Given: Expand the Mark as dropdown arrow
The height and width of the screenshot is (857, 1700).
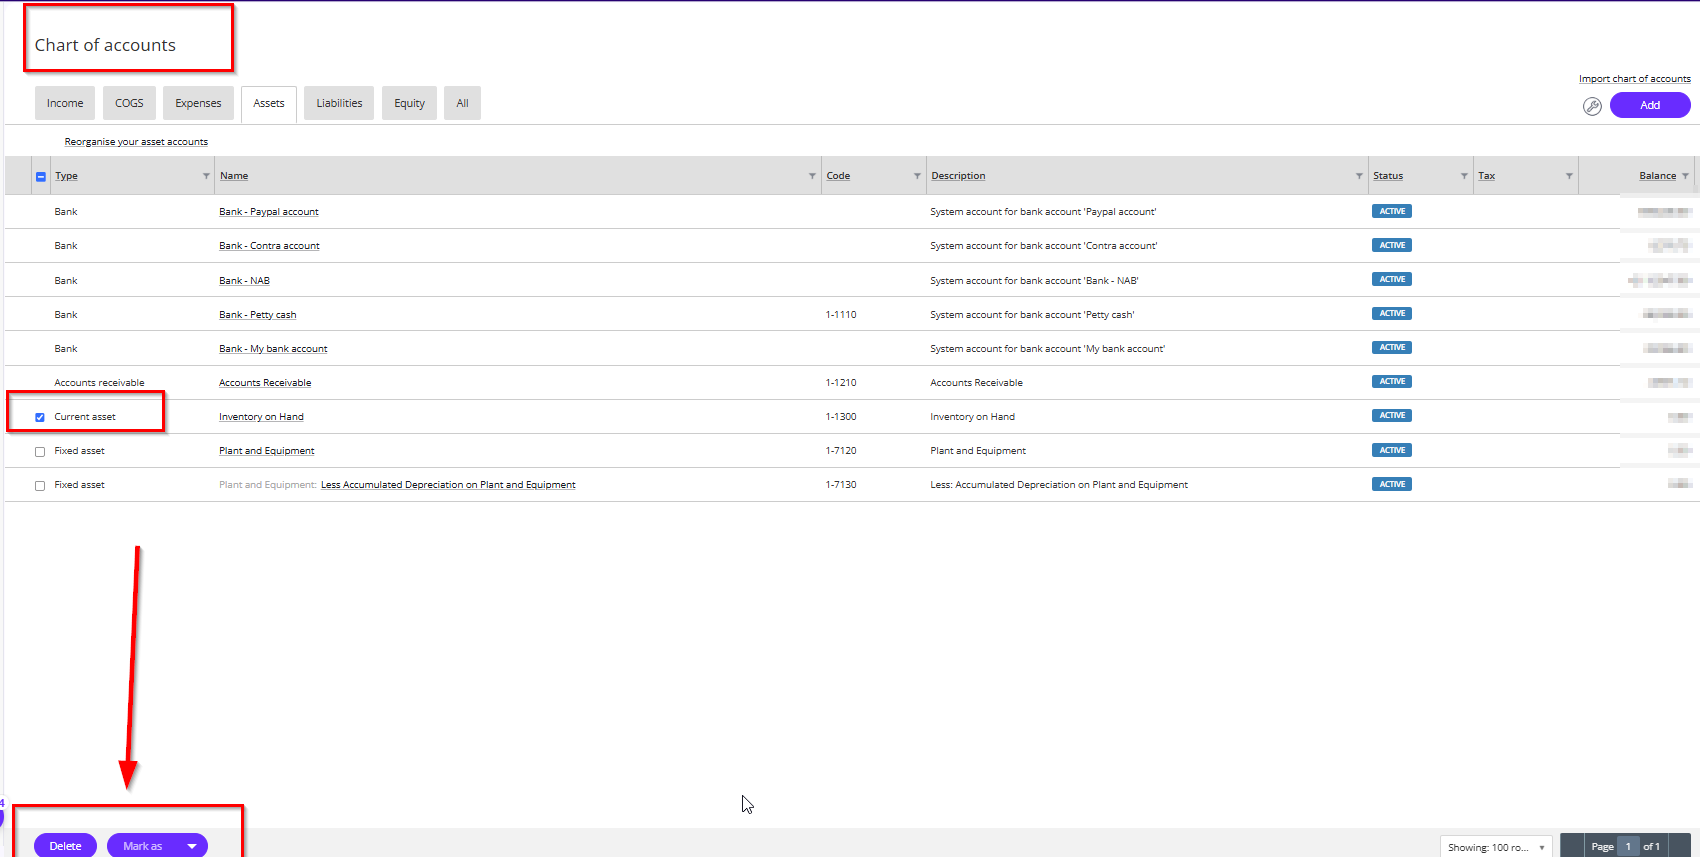Looking at the screenshot, I should point(192,846).
